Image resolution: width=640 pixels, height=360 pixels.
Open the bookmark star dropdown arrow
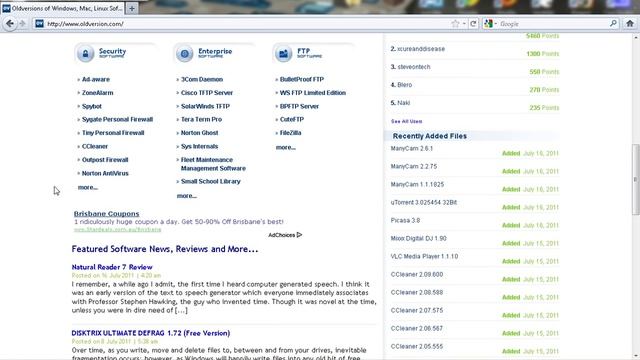(464, 24)
